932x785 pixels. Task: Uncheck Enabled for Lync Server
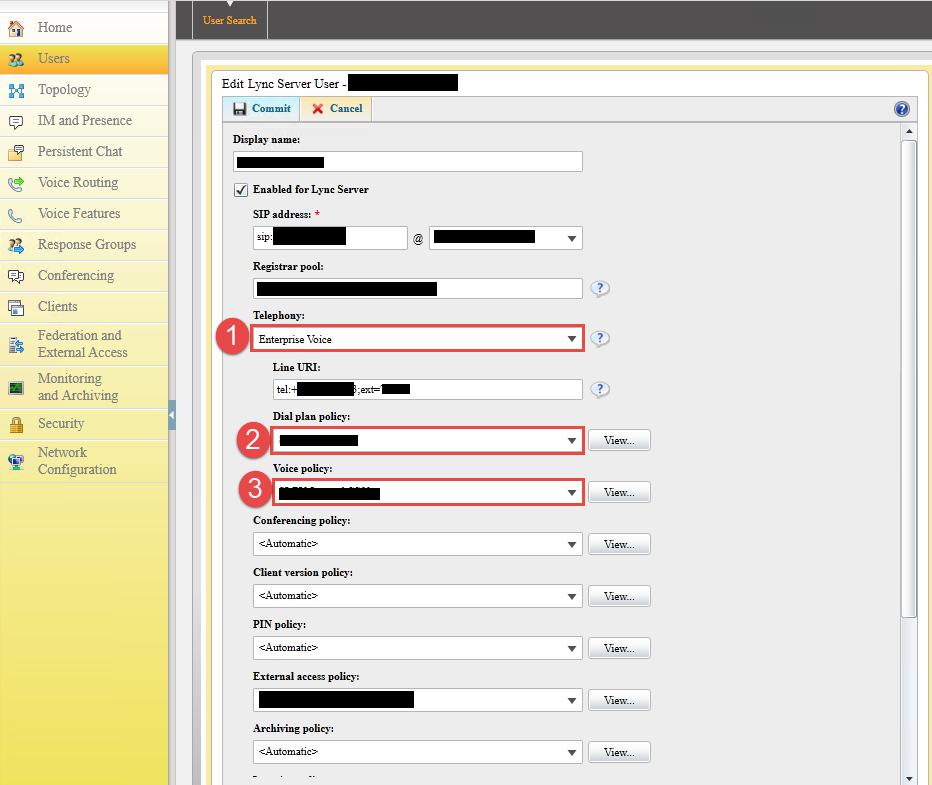click(x=241, y=190)
